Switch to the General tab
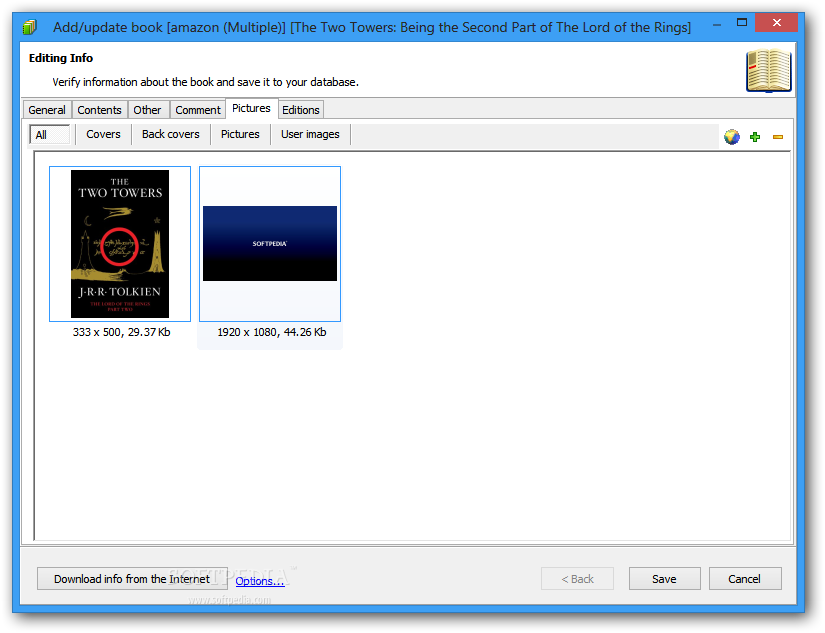825x633 pixels. (x=47, y=110)
